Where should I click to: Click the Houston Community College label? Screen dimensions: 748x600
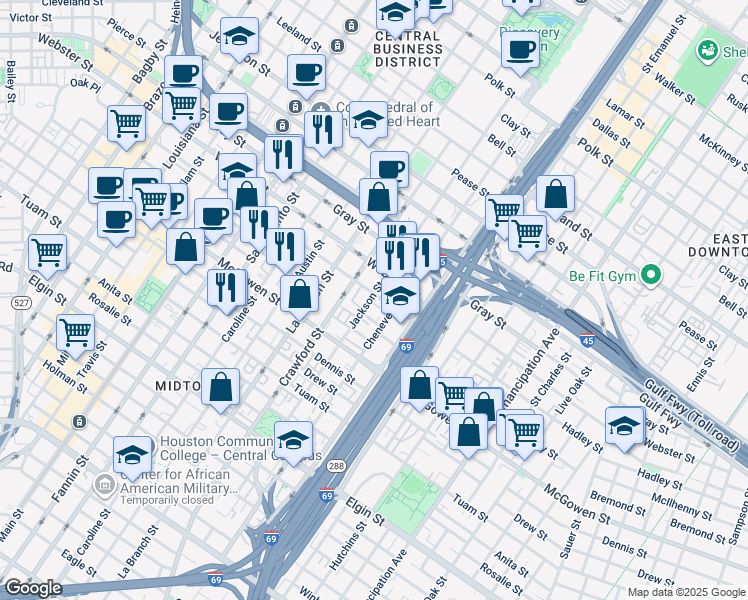click(x=241, y=448)
